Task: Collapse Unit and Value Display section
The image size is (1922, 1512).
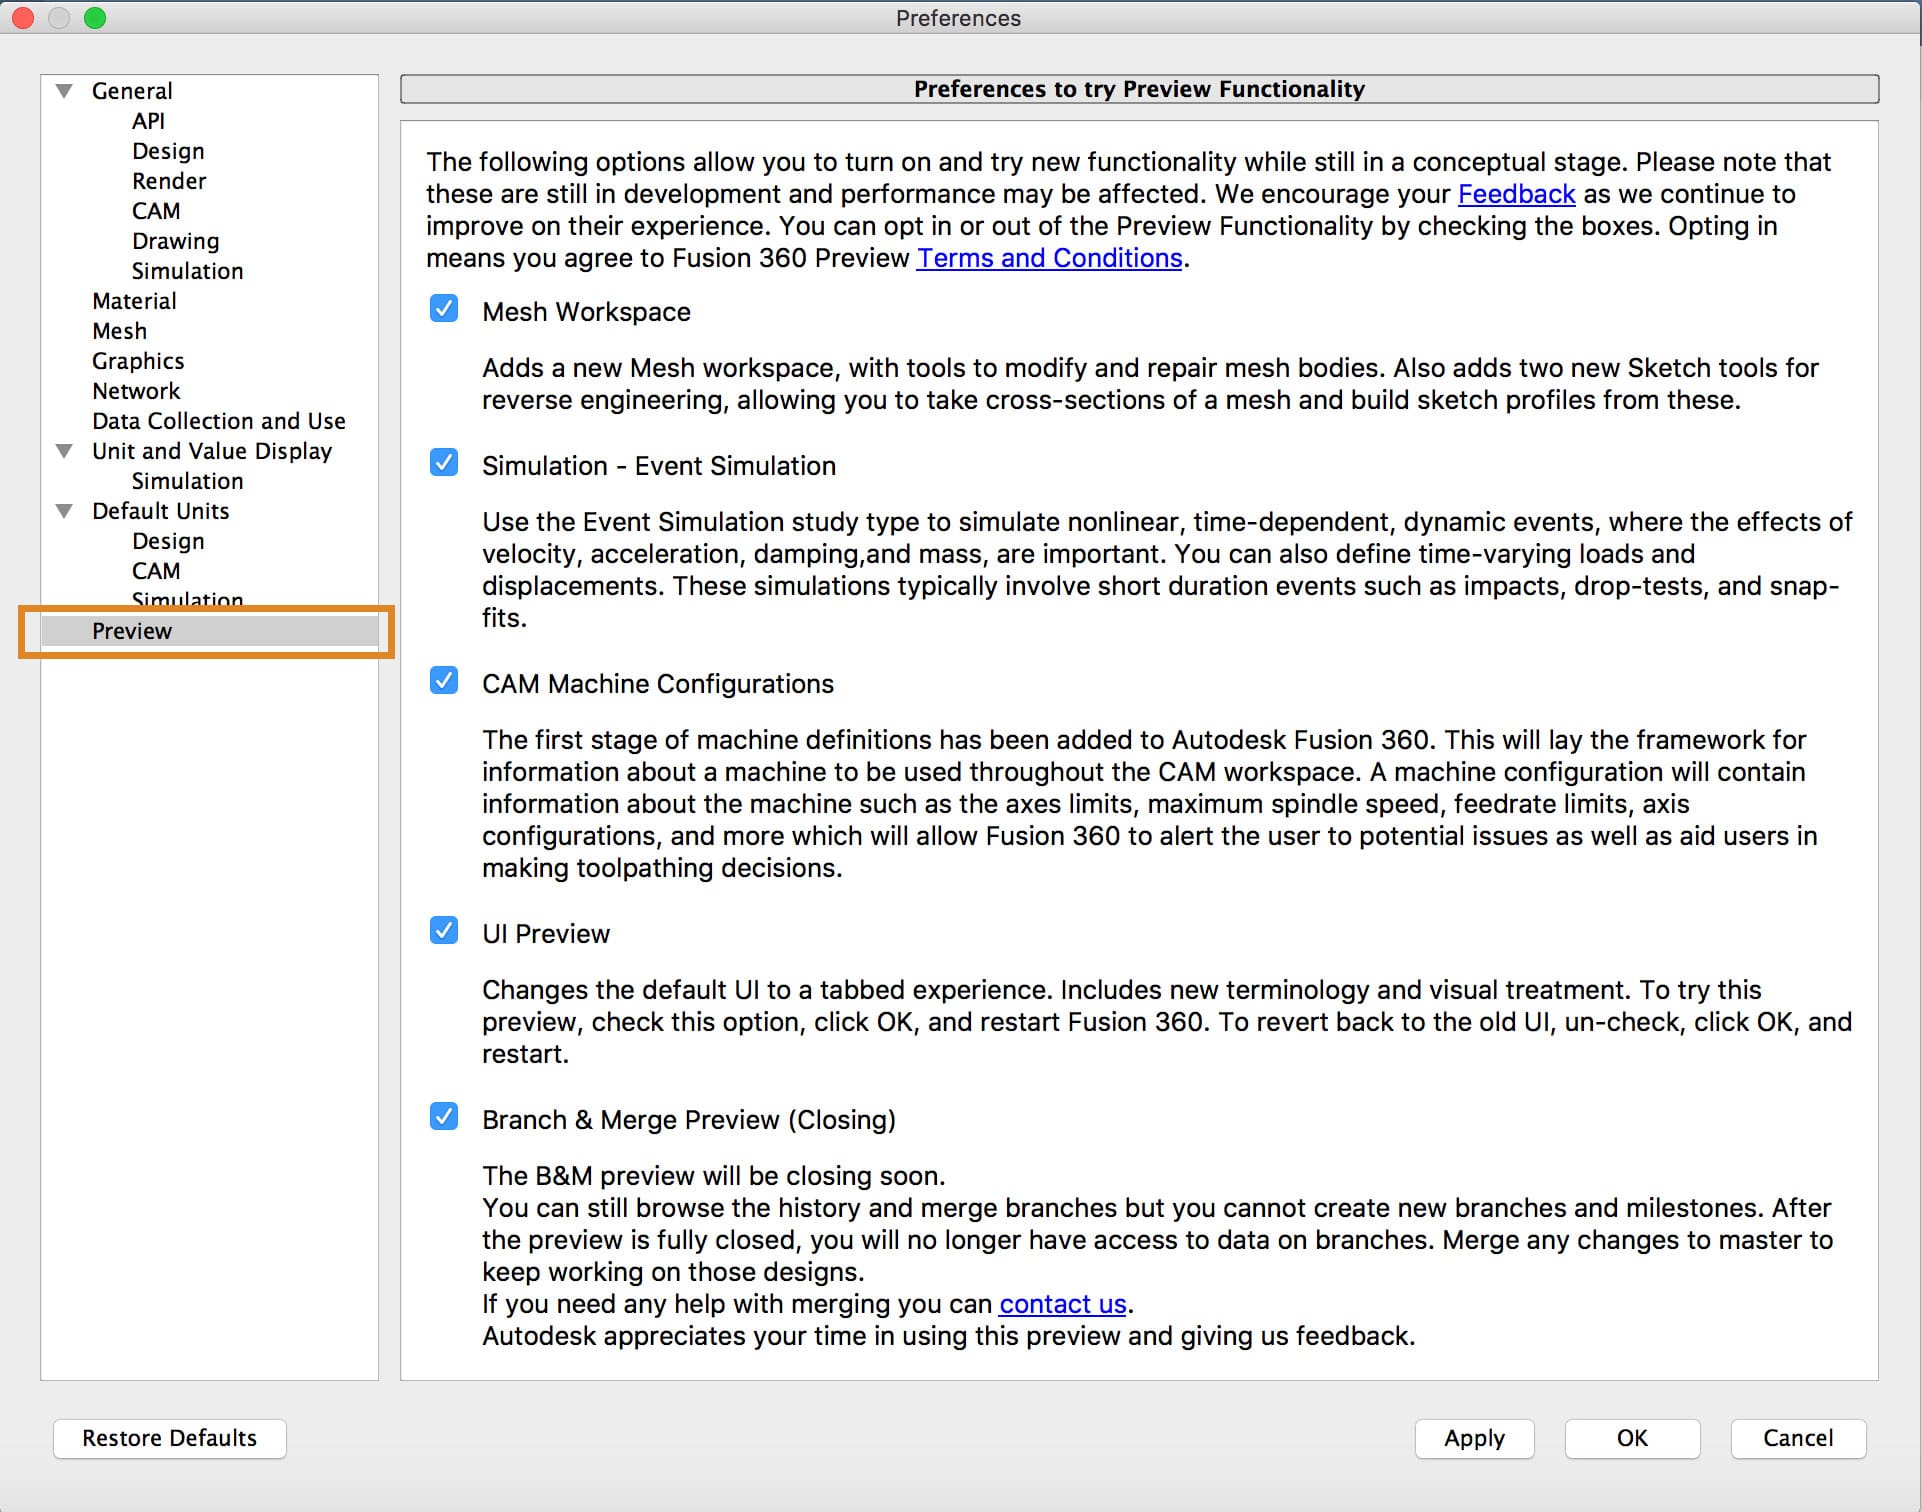Action: 65,451
